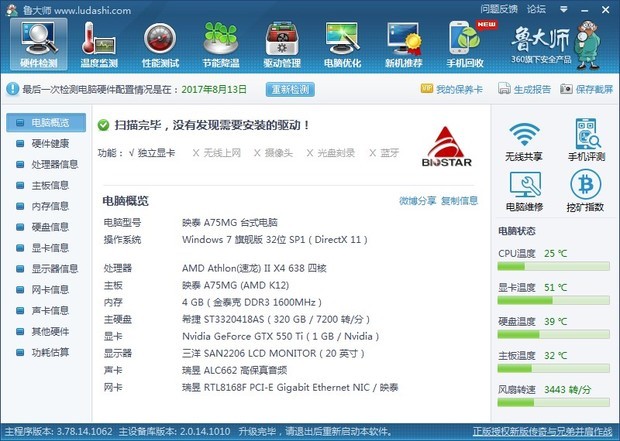
Task: Open the 温度监测 temperature monitor
Action: coord(99,44)
